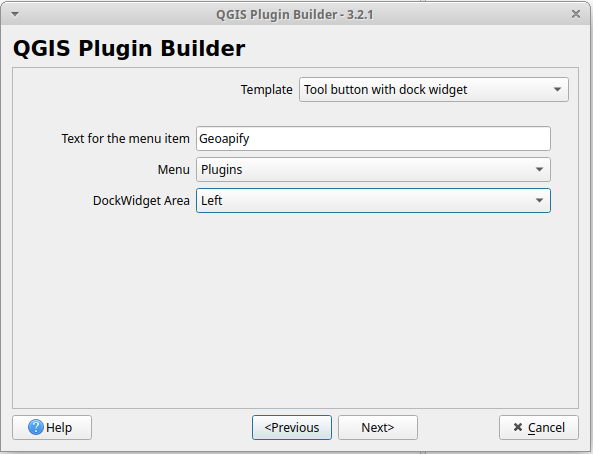Click the arrow of the Plugins dropdown
This screenshot has height=454, width=593.
pyautogui.click(x=539, y=169)
